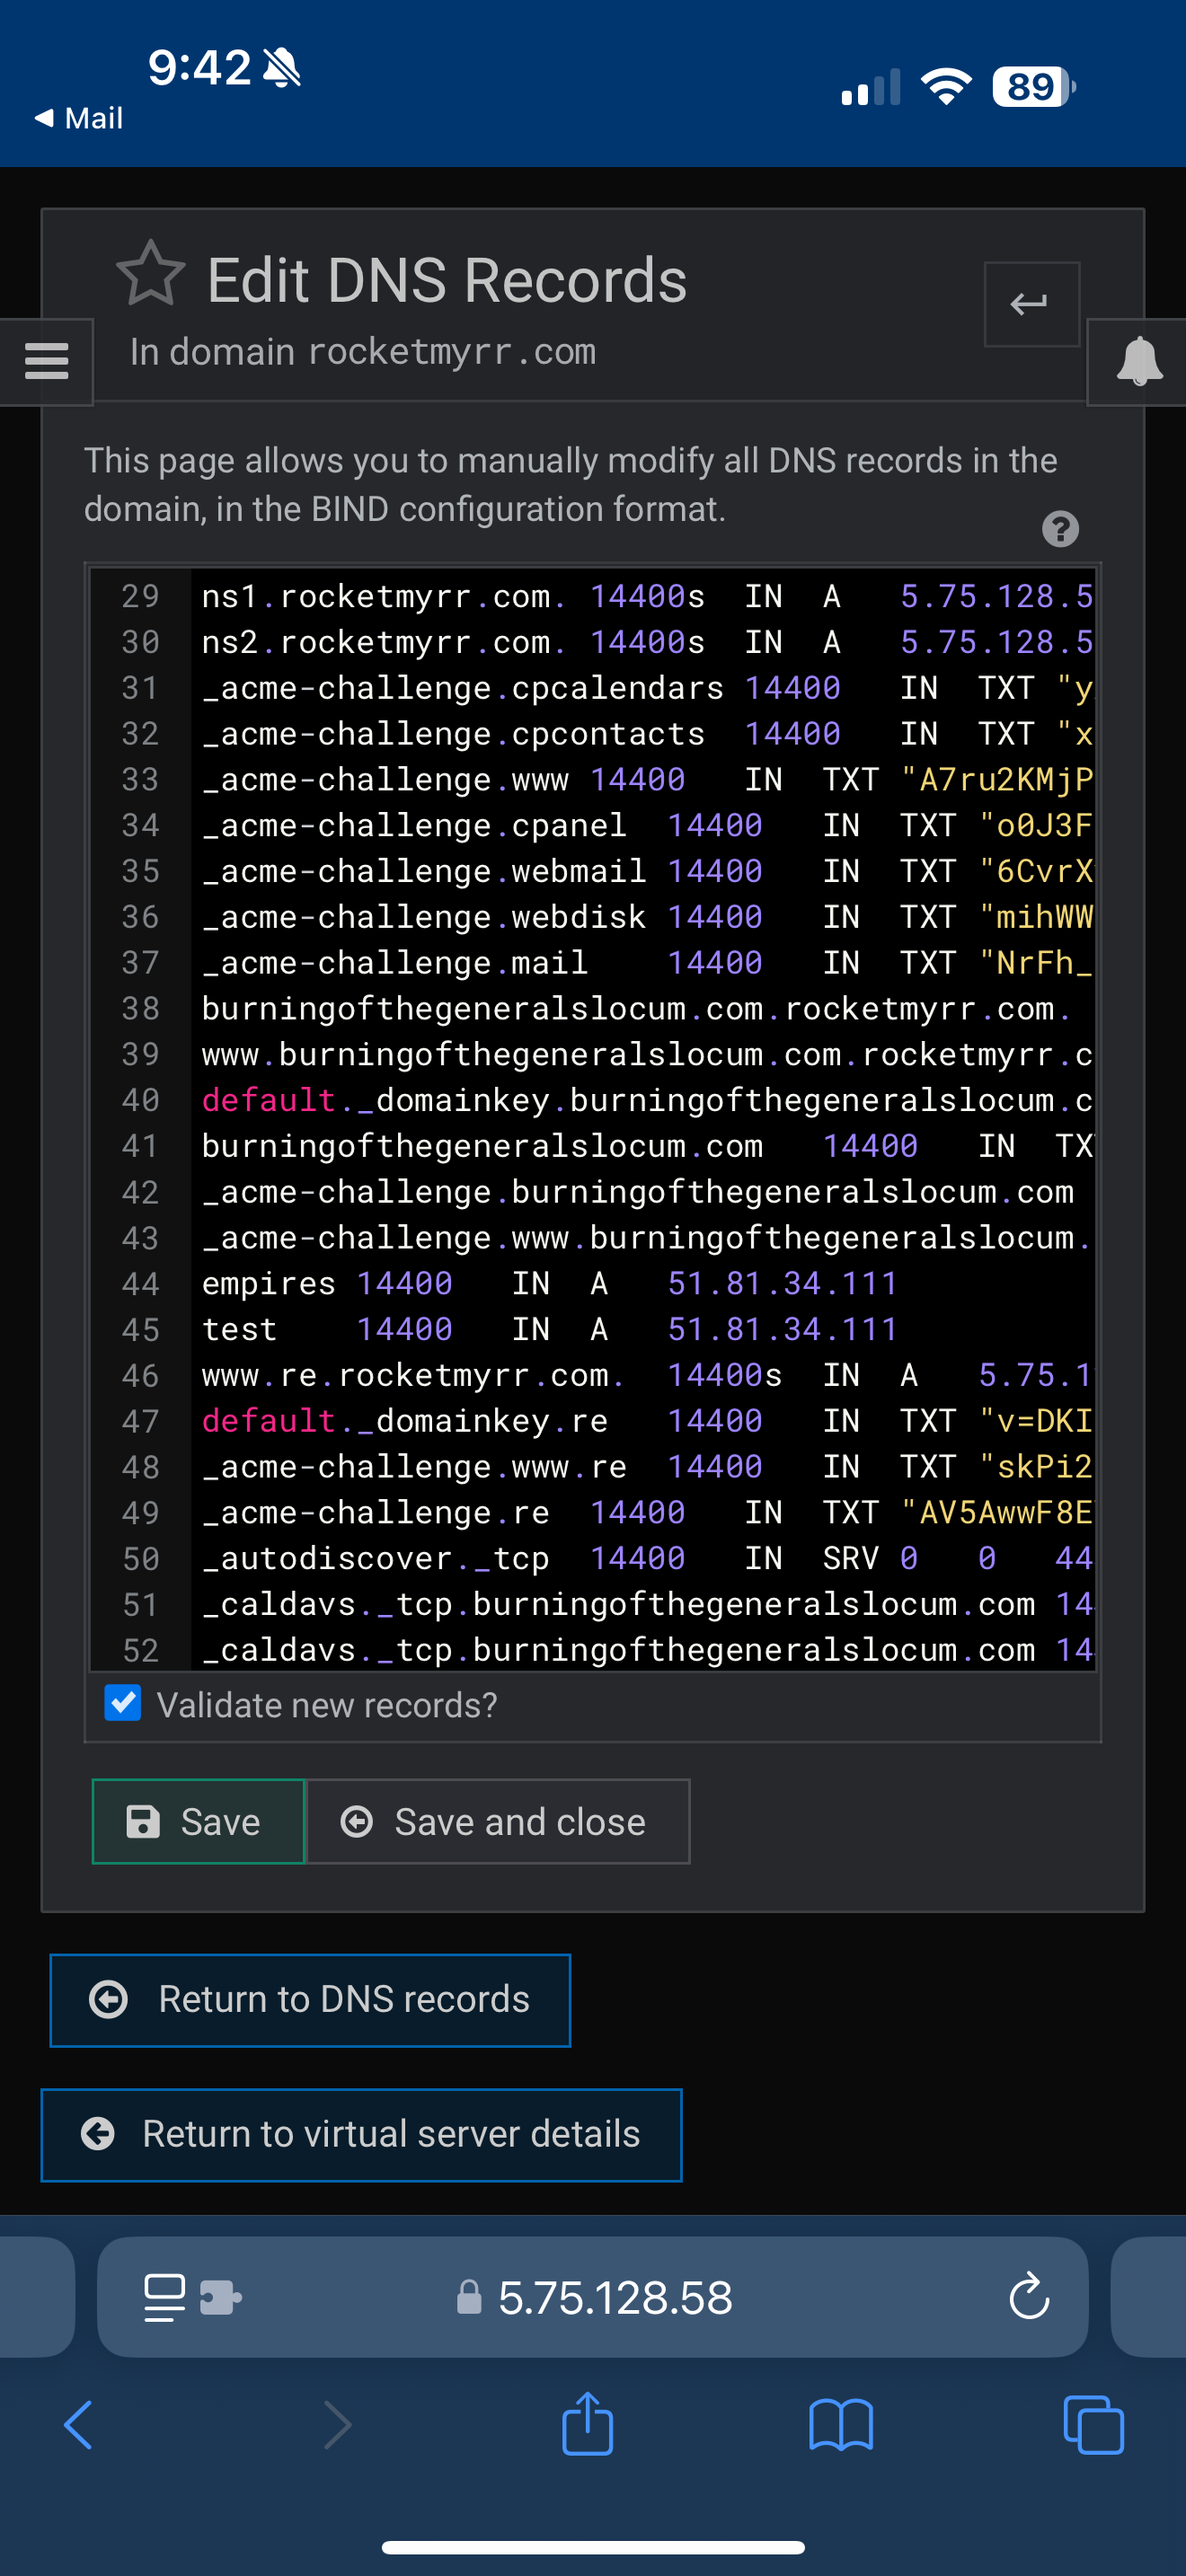Click Save and close button
The height and width of the screenshot is (2576, 1186).
[498, 1822]
